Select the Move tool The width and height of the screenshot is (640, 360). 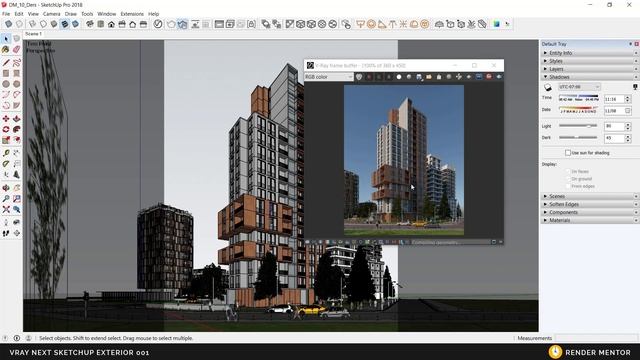pyautogui.click(x=6, y=118)
